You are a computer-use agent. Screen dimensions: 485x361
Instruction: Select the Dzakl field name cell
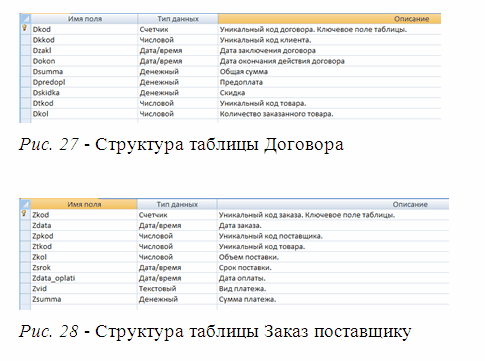(x=84, y=51)
